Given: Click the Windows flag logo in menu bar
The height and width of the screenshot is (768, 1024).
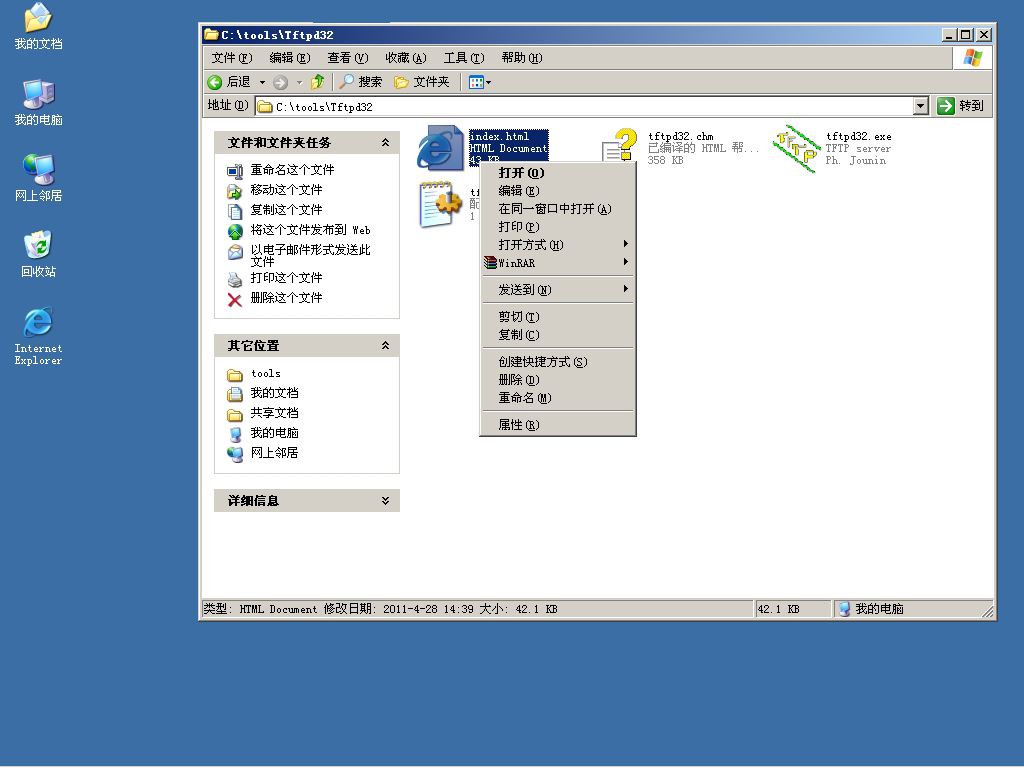Looking at the screenshot, I should click(x=972, y=57).
